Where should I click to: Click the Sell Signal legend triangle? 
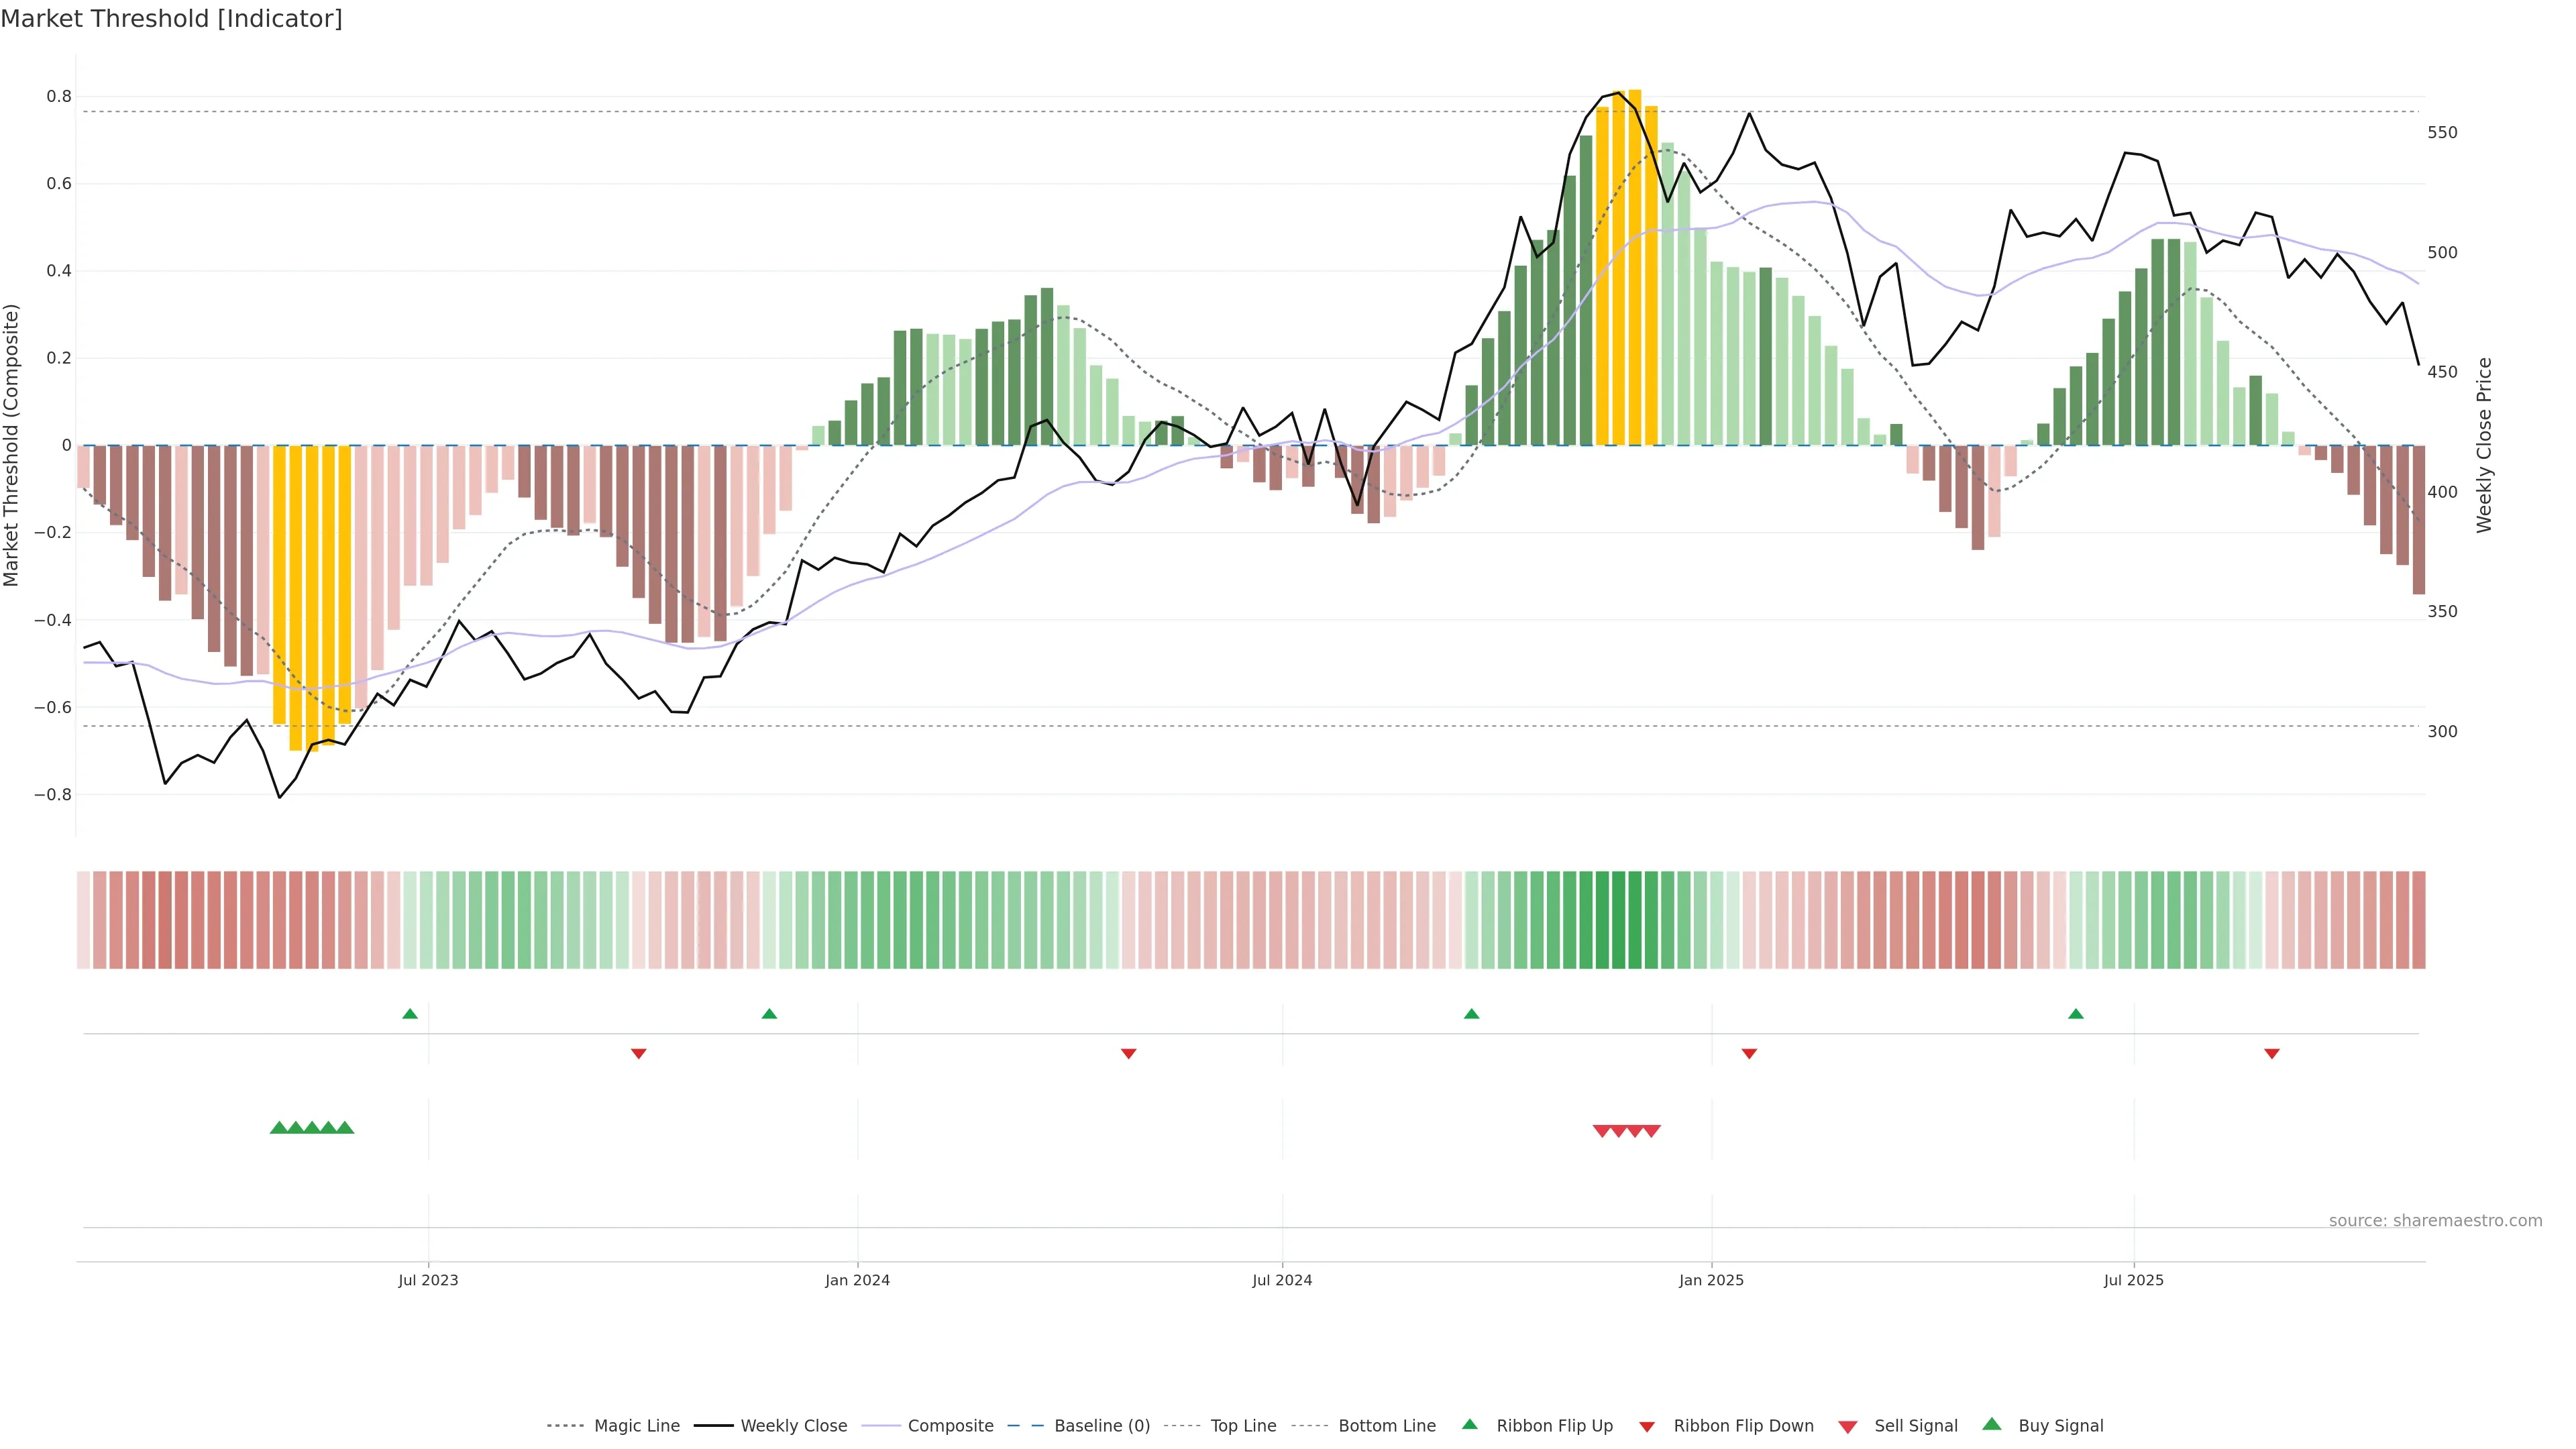tap(1847, 1427)
